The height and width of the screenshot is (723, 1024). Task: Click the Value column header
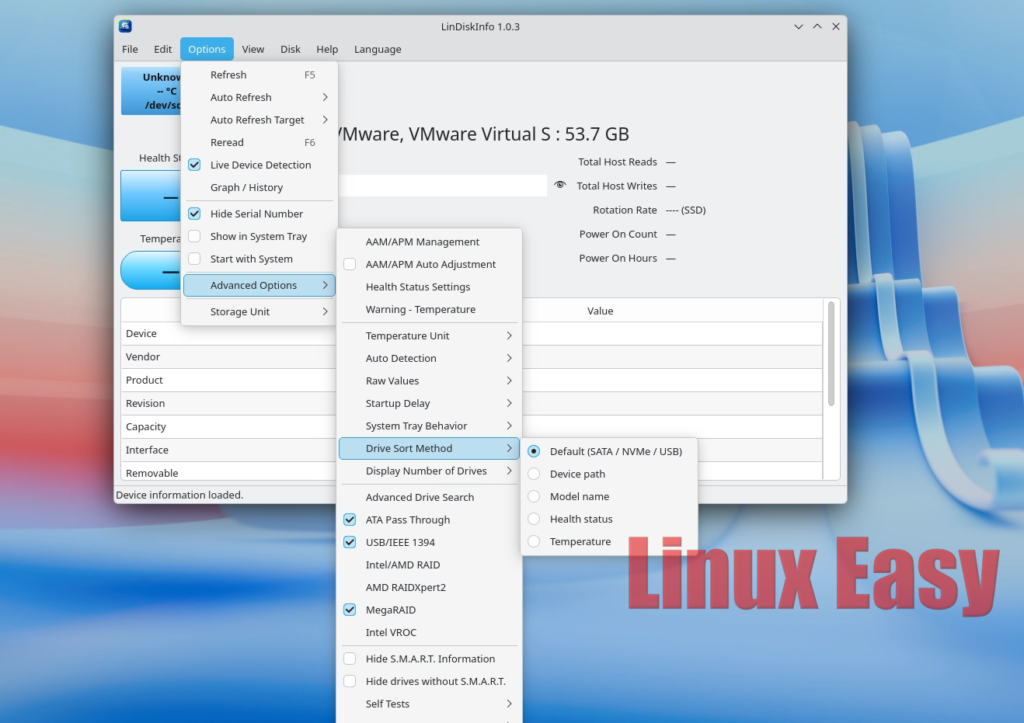600,311
